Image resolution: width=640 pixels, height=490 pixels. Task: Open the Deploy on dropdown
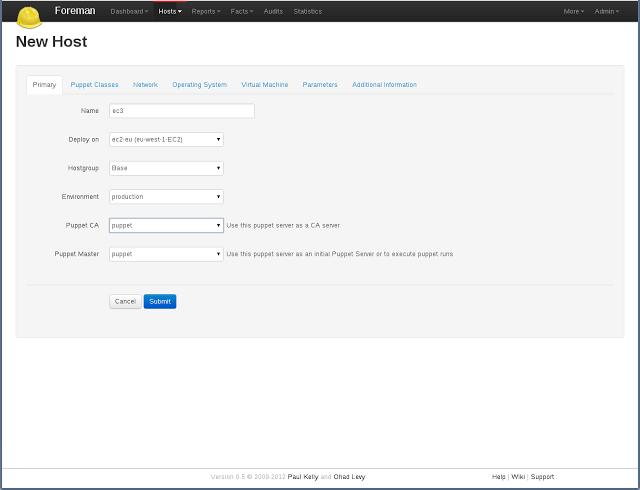[x=166, y=139]
